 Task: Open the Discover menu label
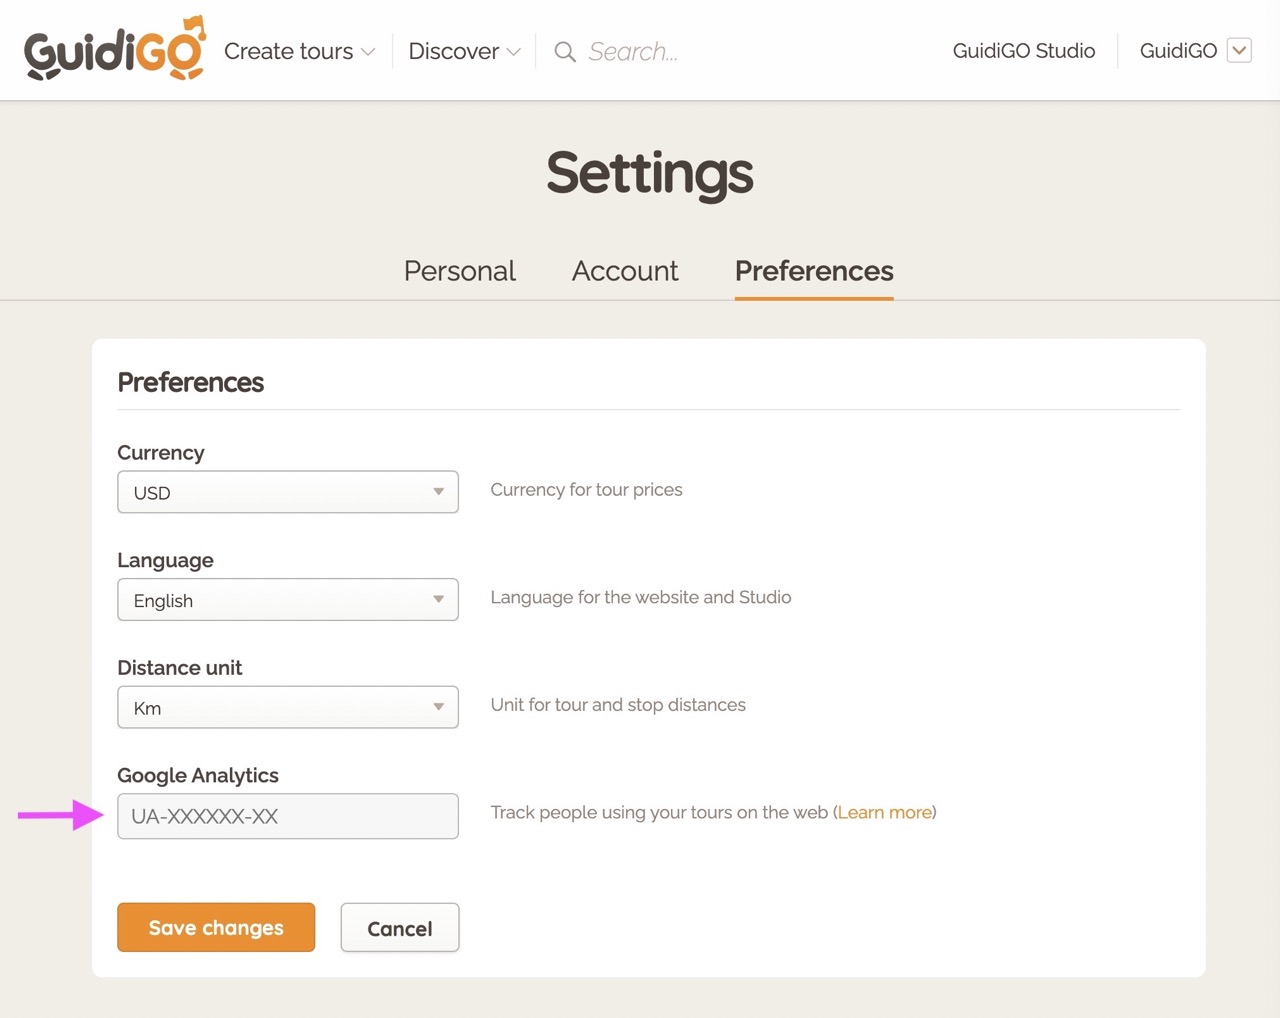453,52
